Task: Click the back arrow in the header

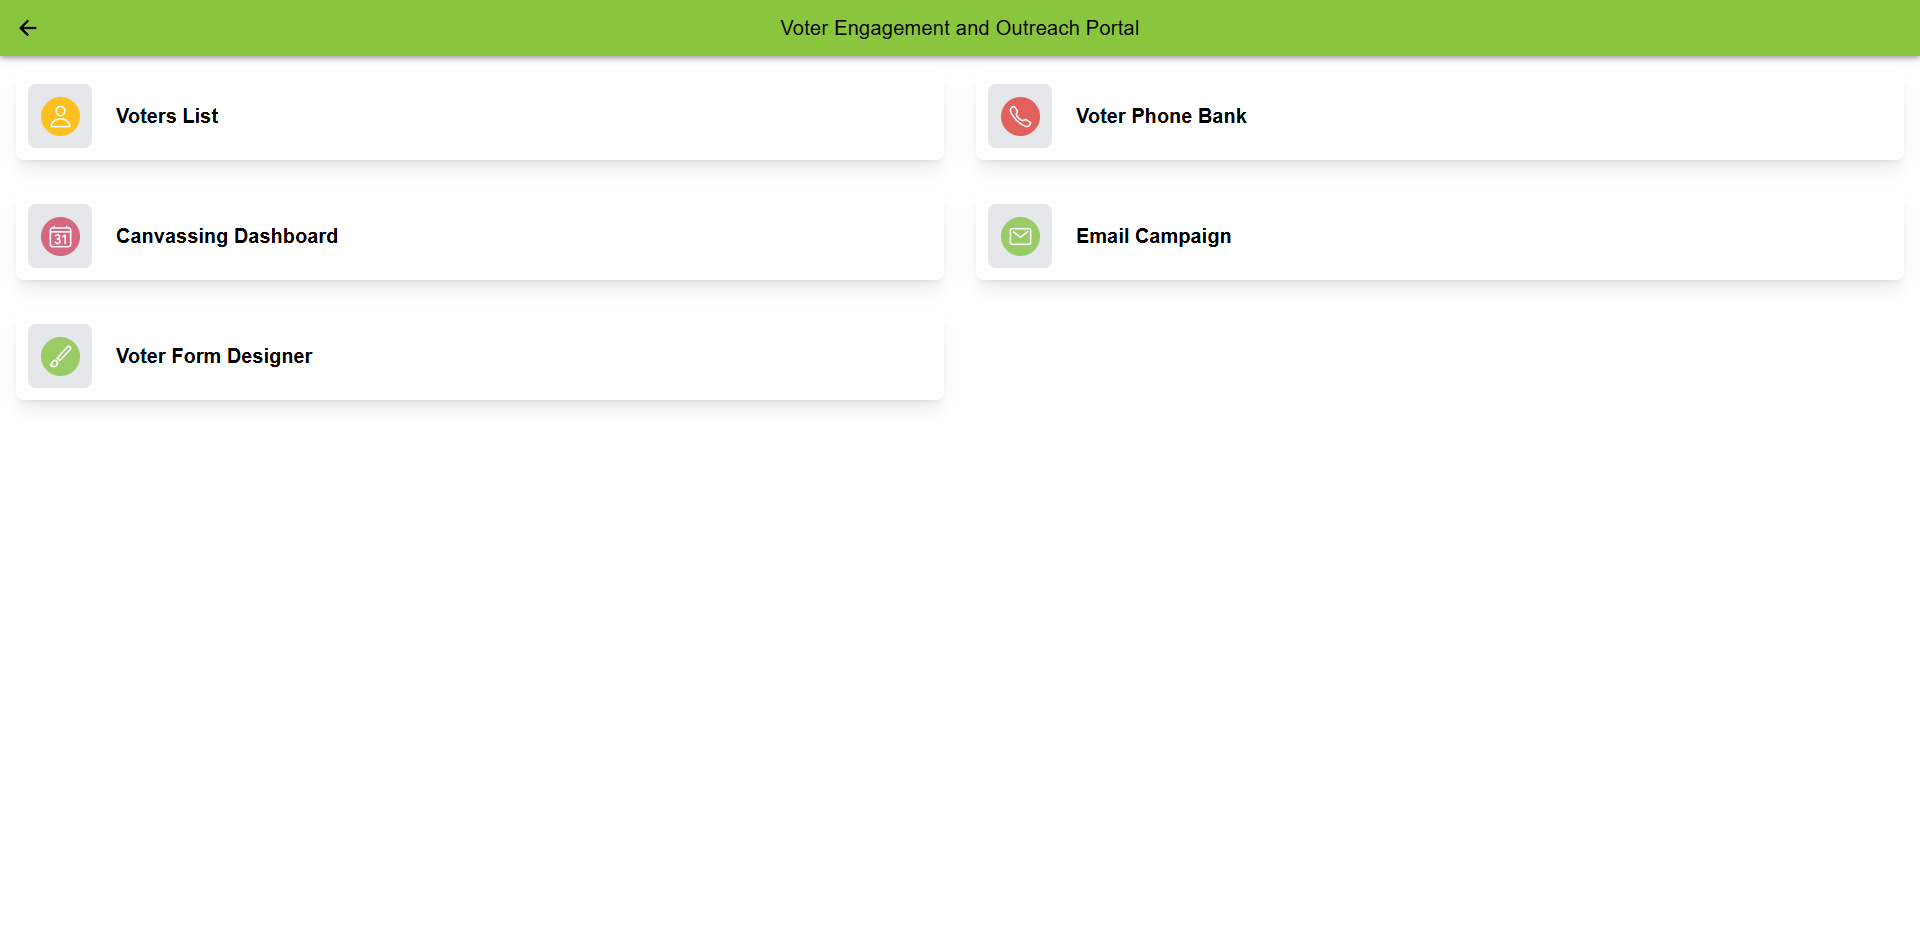Action: point(28,28)
